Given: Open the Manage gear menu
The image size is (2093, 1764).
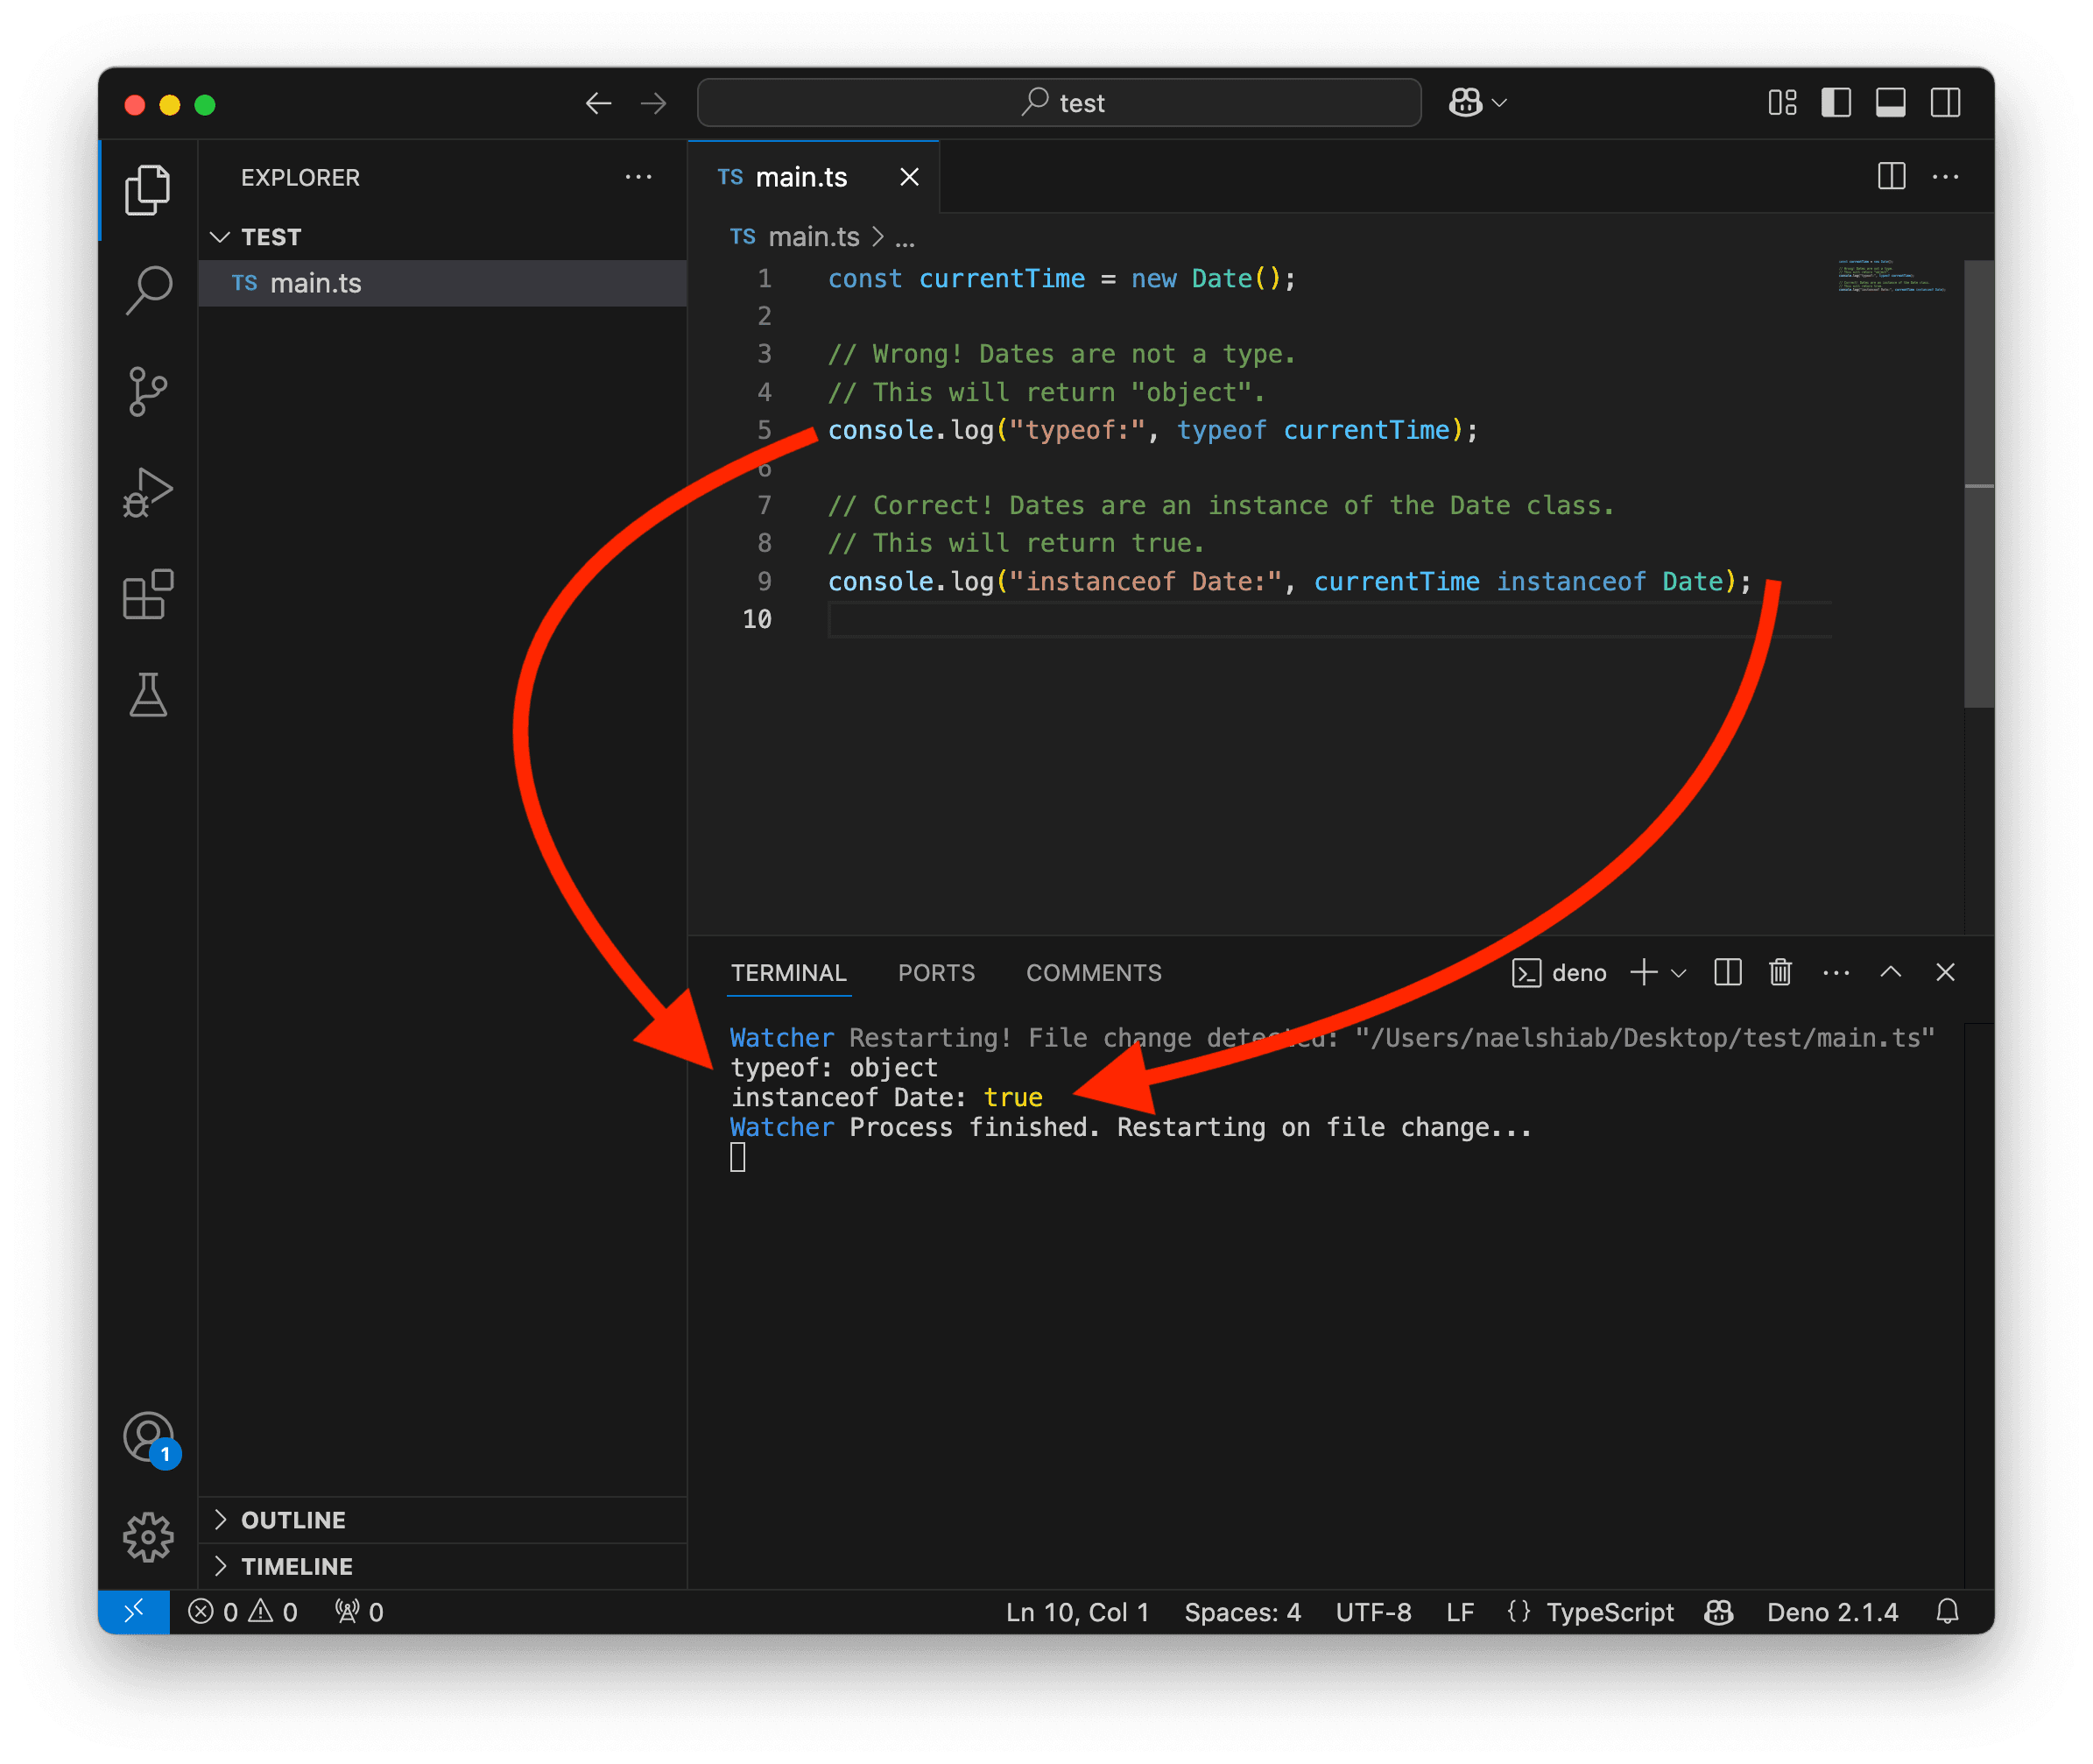Looking at the screenshot, I should 148,1536.
